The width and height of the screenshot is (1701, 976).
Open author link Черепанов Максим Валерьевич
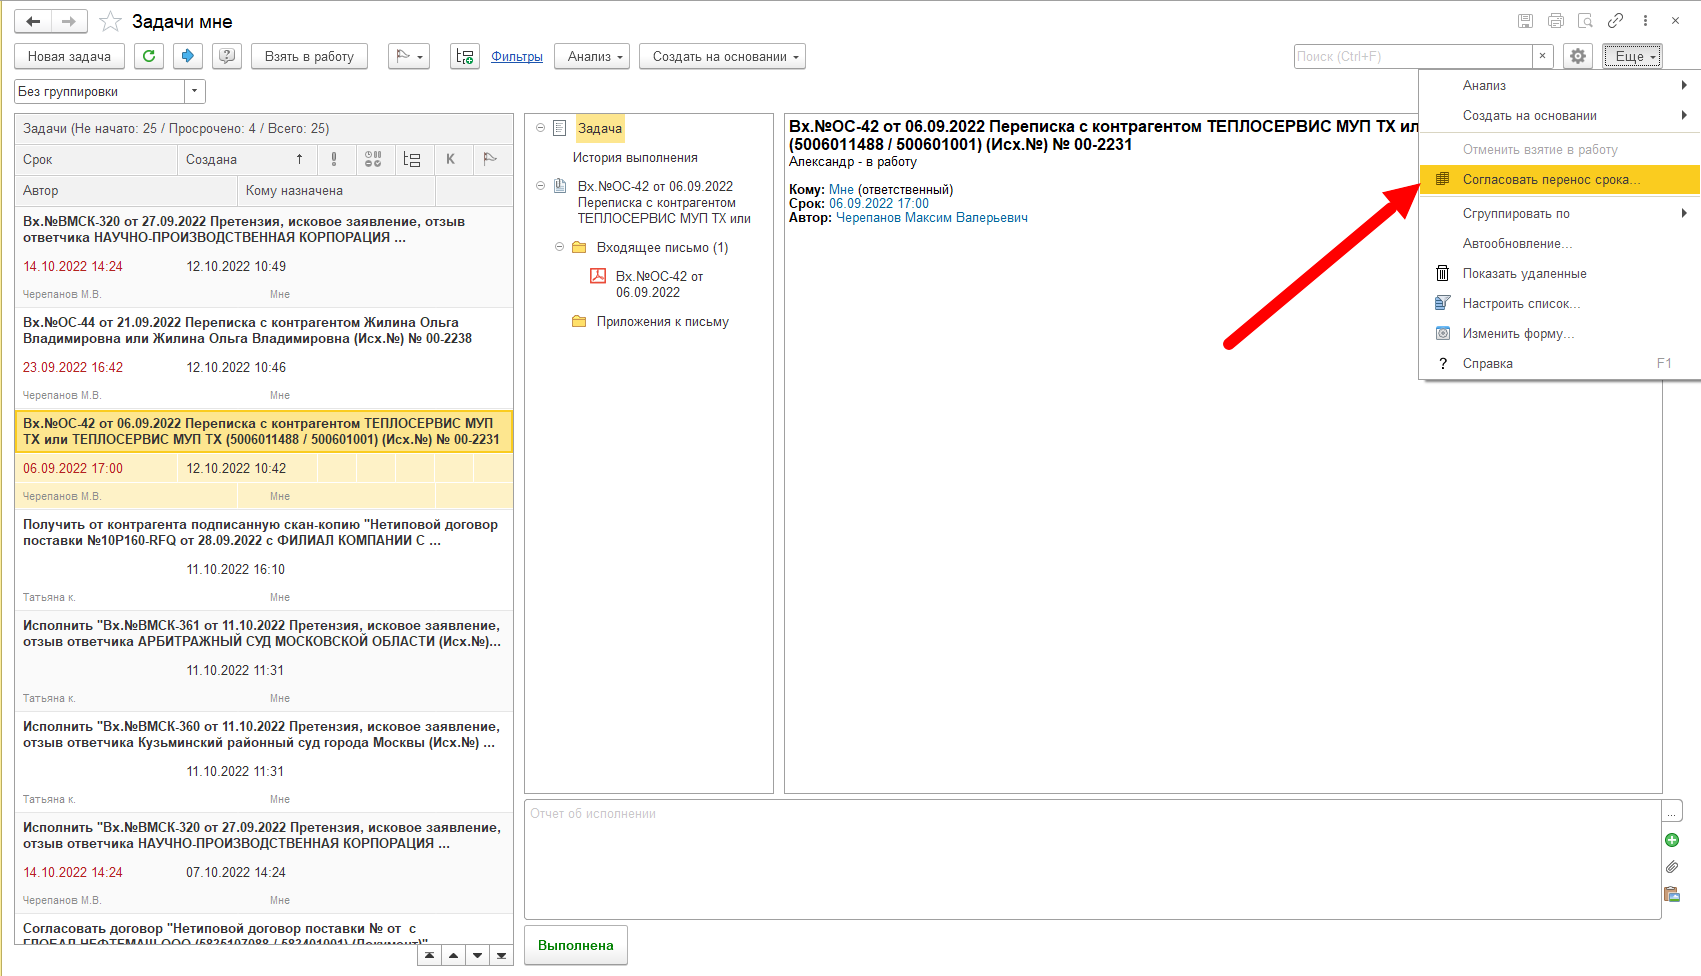click(932, 217)
